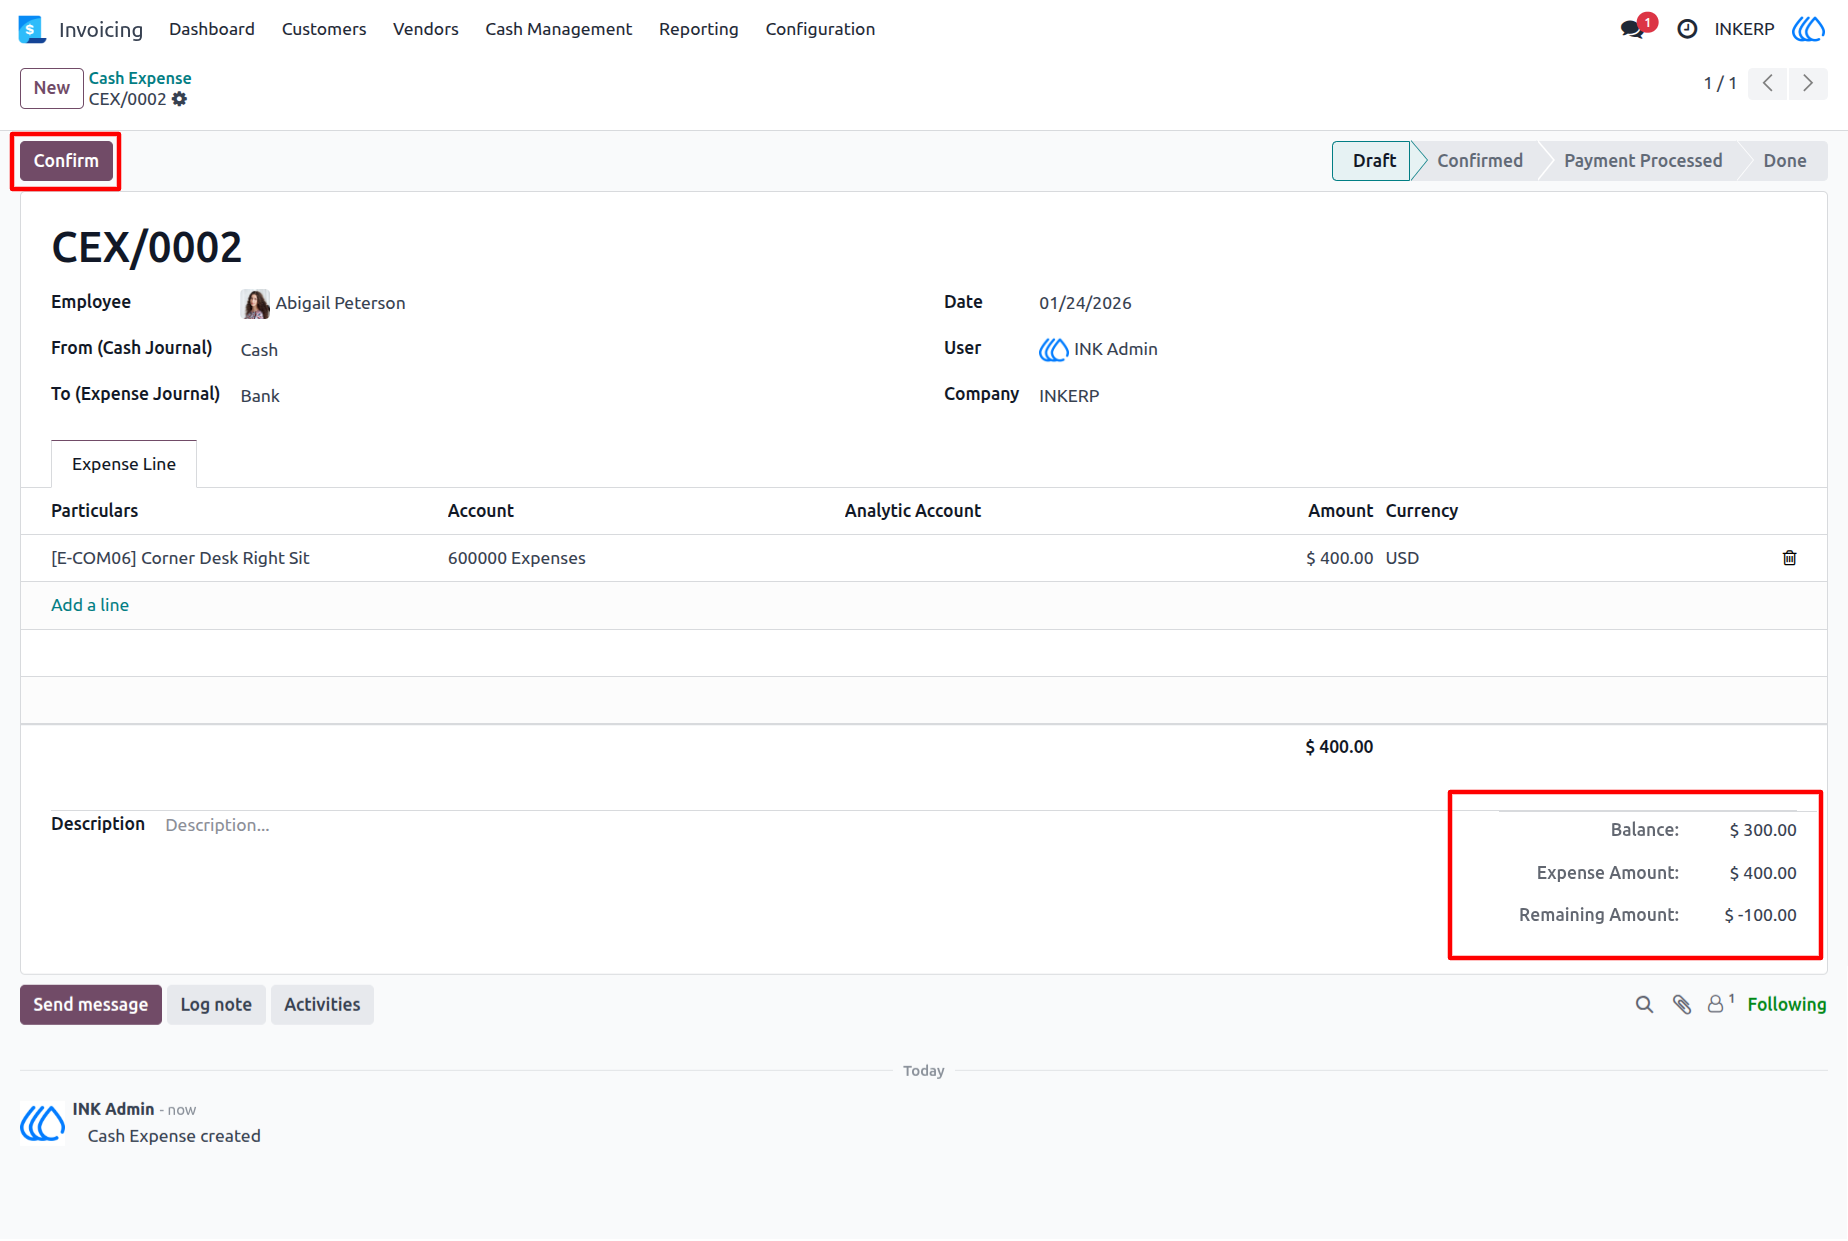This screenshot has height=1241, width=1848.
Task: Show followers list icon
Action: (x=1720, y=1003)
